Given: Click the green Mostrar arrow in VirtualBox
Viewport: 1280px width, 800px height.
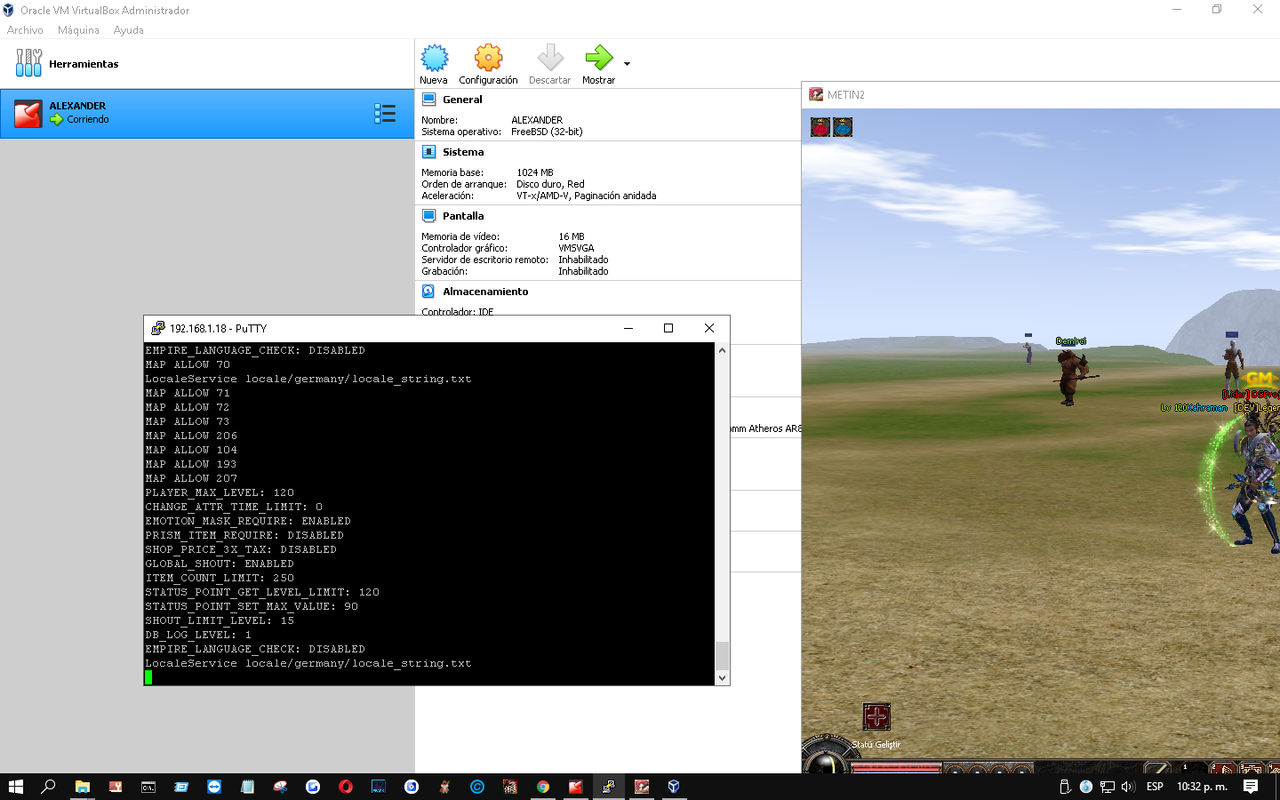Looking at the screenshot, I should [599, 58].
